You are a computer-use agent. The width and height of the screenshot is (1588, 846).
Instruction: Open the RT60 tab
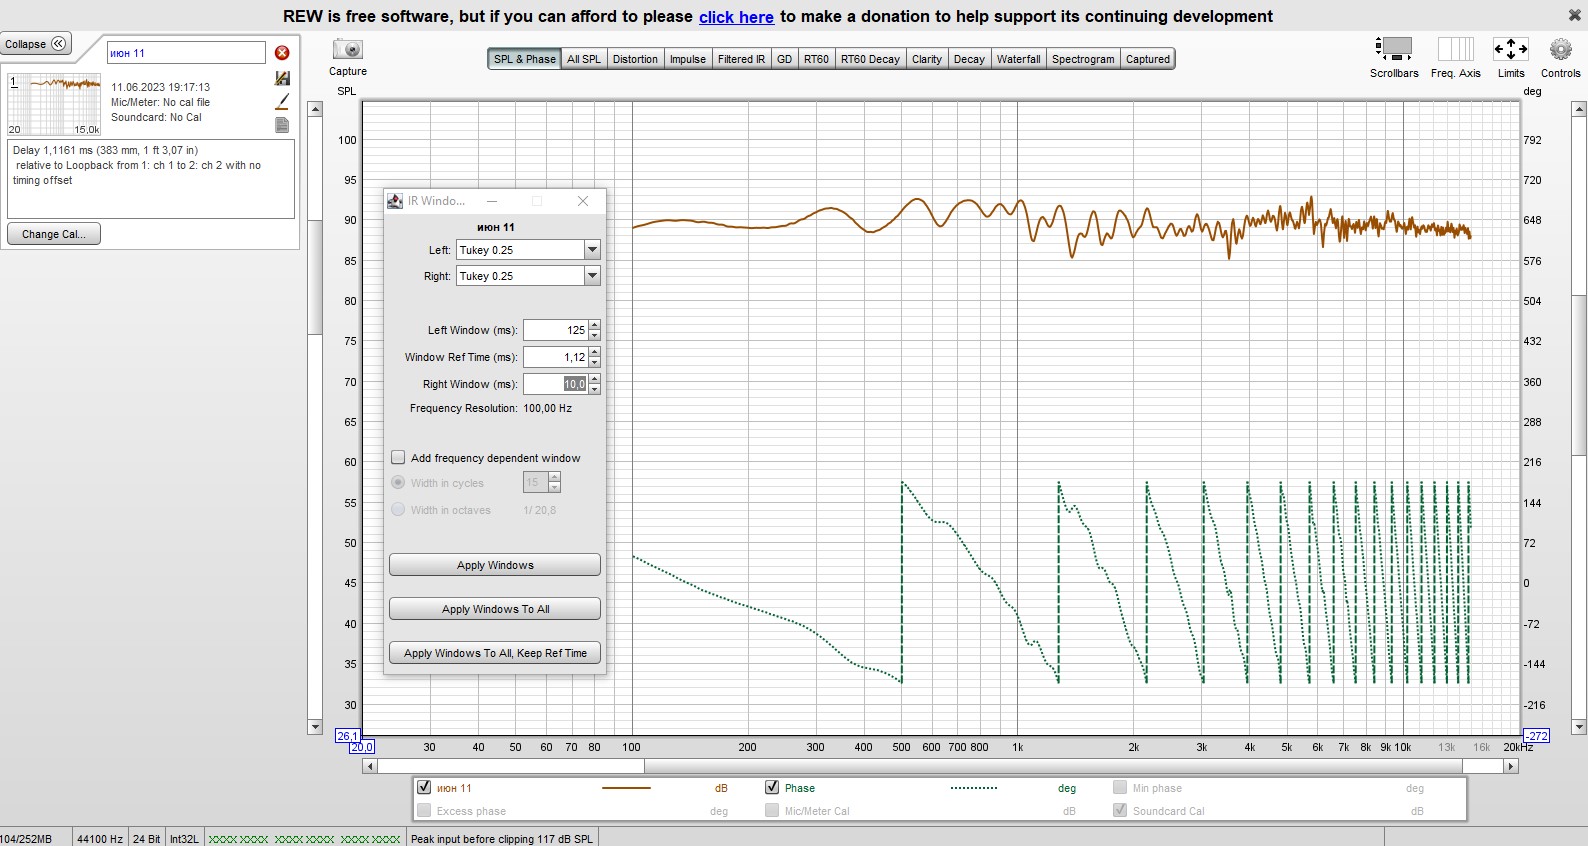(817, 59)
